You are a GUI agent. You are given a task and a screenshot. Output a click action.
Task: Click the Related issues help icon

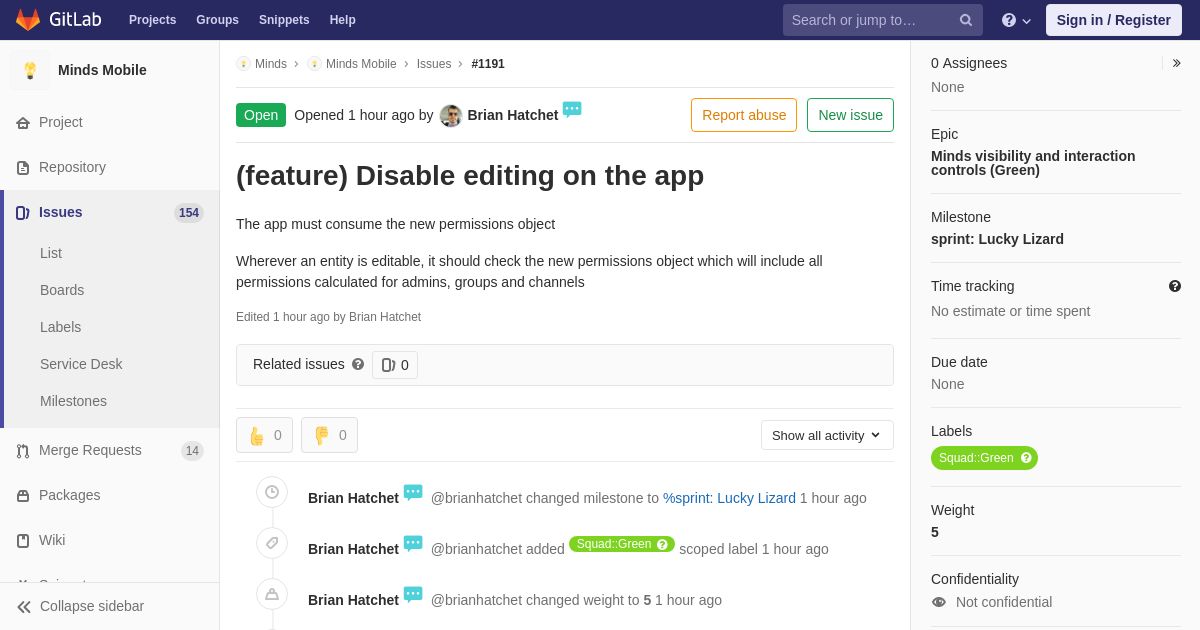358,365
